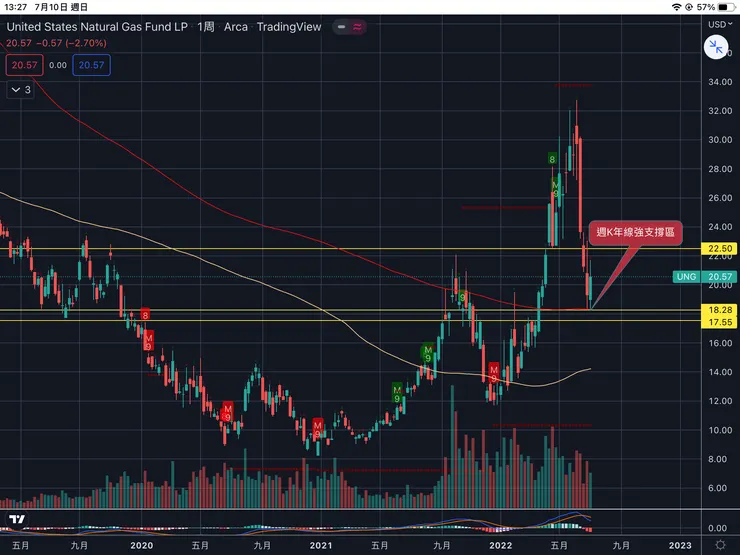
Task: Select the 18.28 yellow price label
Action: click(720, 310)
